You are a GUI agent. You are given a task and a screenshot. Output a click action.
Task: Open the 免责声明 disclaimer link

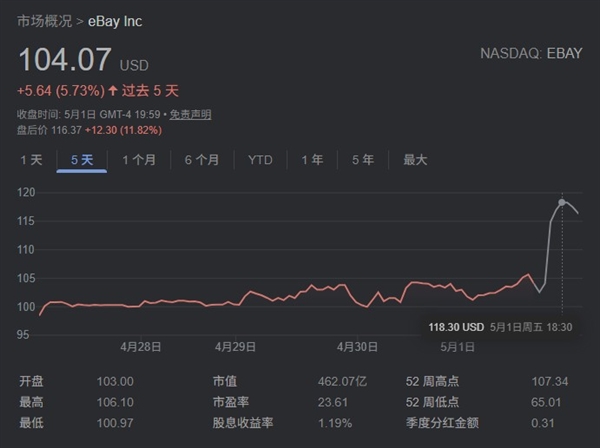pyautogui.click(x=190, y=114)
